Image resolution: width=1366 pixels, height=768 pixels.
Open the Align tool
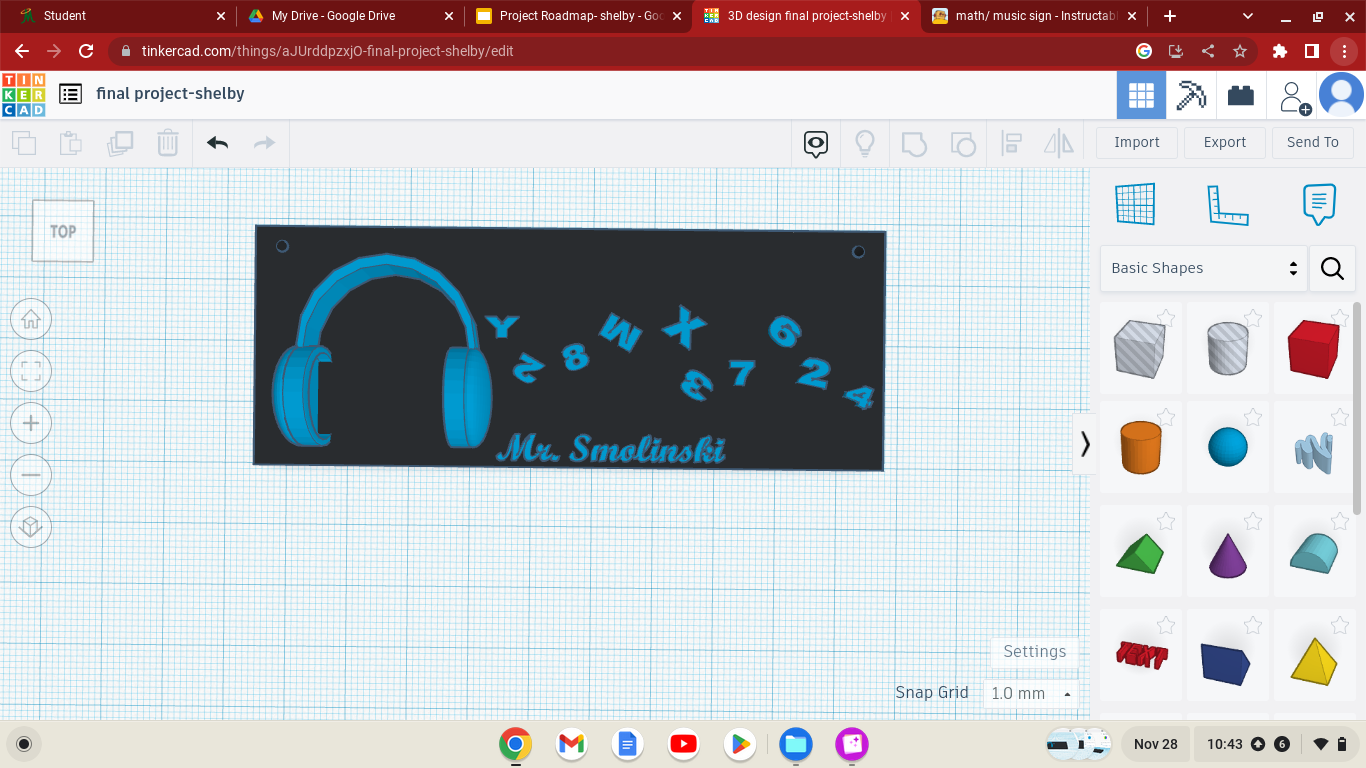[x=1011, y=143]
